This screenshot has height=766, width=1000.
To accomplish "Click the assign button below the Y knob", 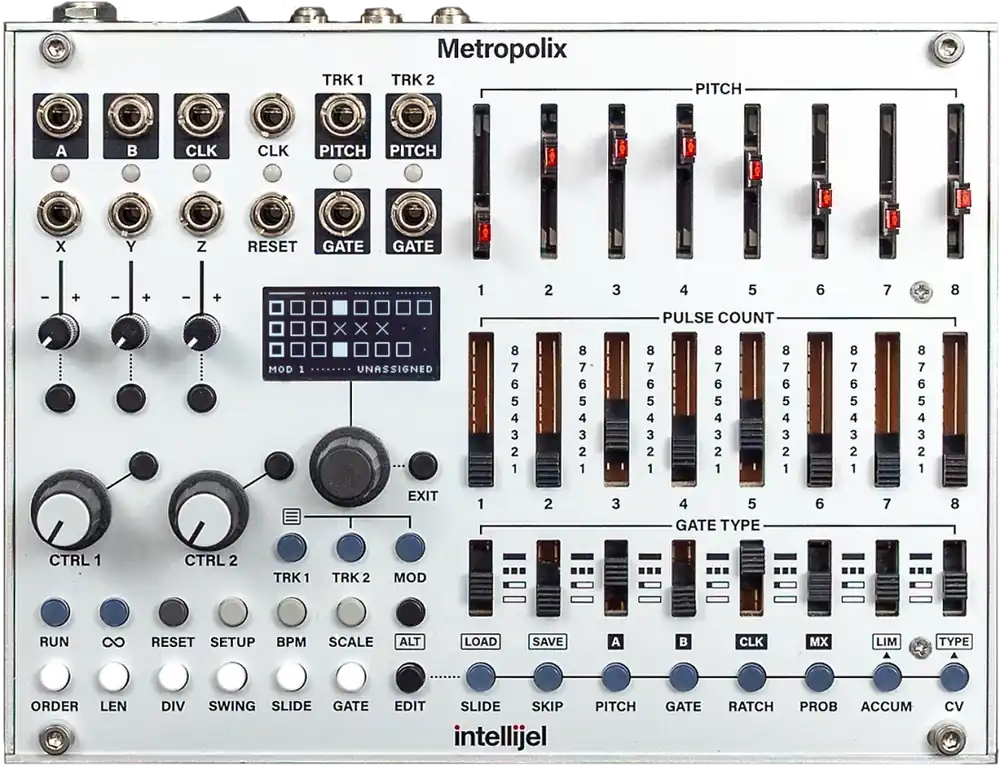I will point(131,398).
